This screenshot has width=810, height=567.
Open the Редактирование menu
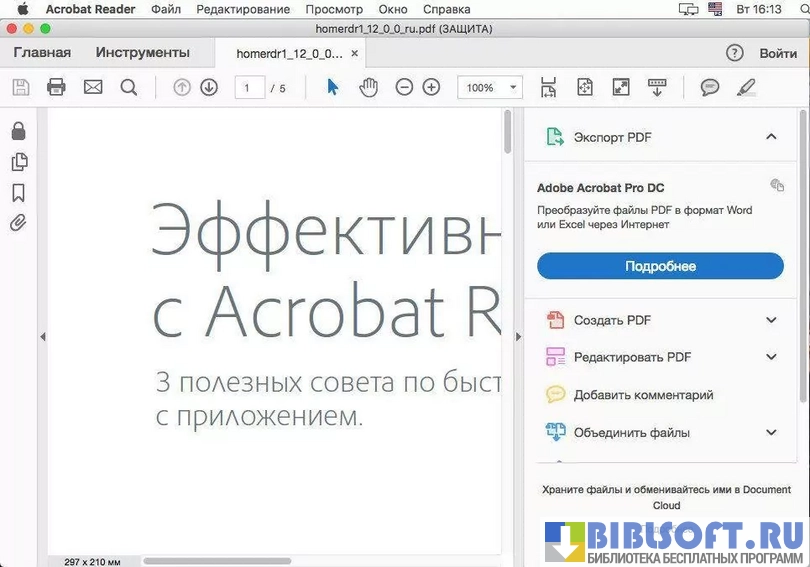[x=243, y=9]
